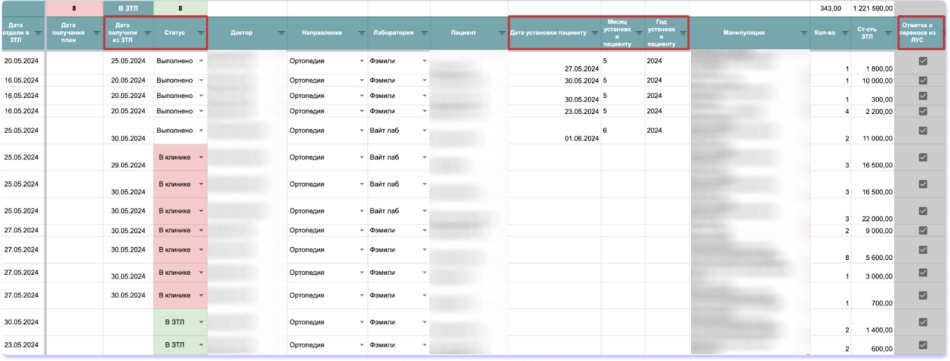The width and height of the screenshot is (950, 361).
Task: Open filter icon in Кол-во column header
Action: pos(845,33)
